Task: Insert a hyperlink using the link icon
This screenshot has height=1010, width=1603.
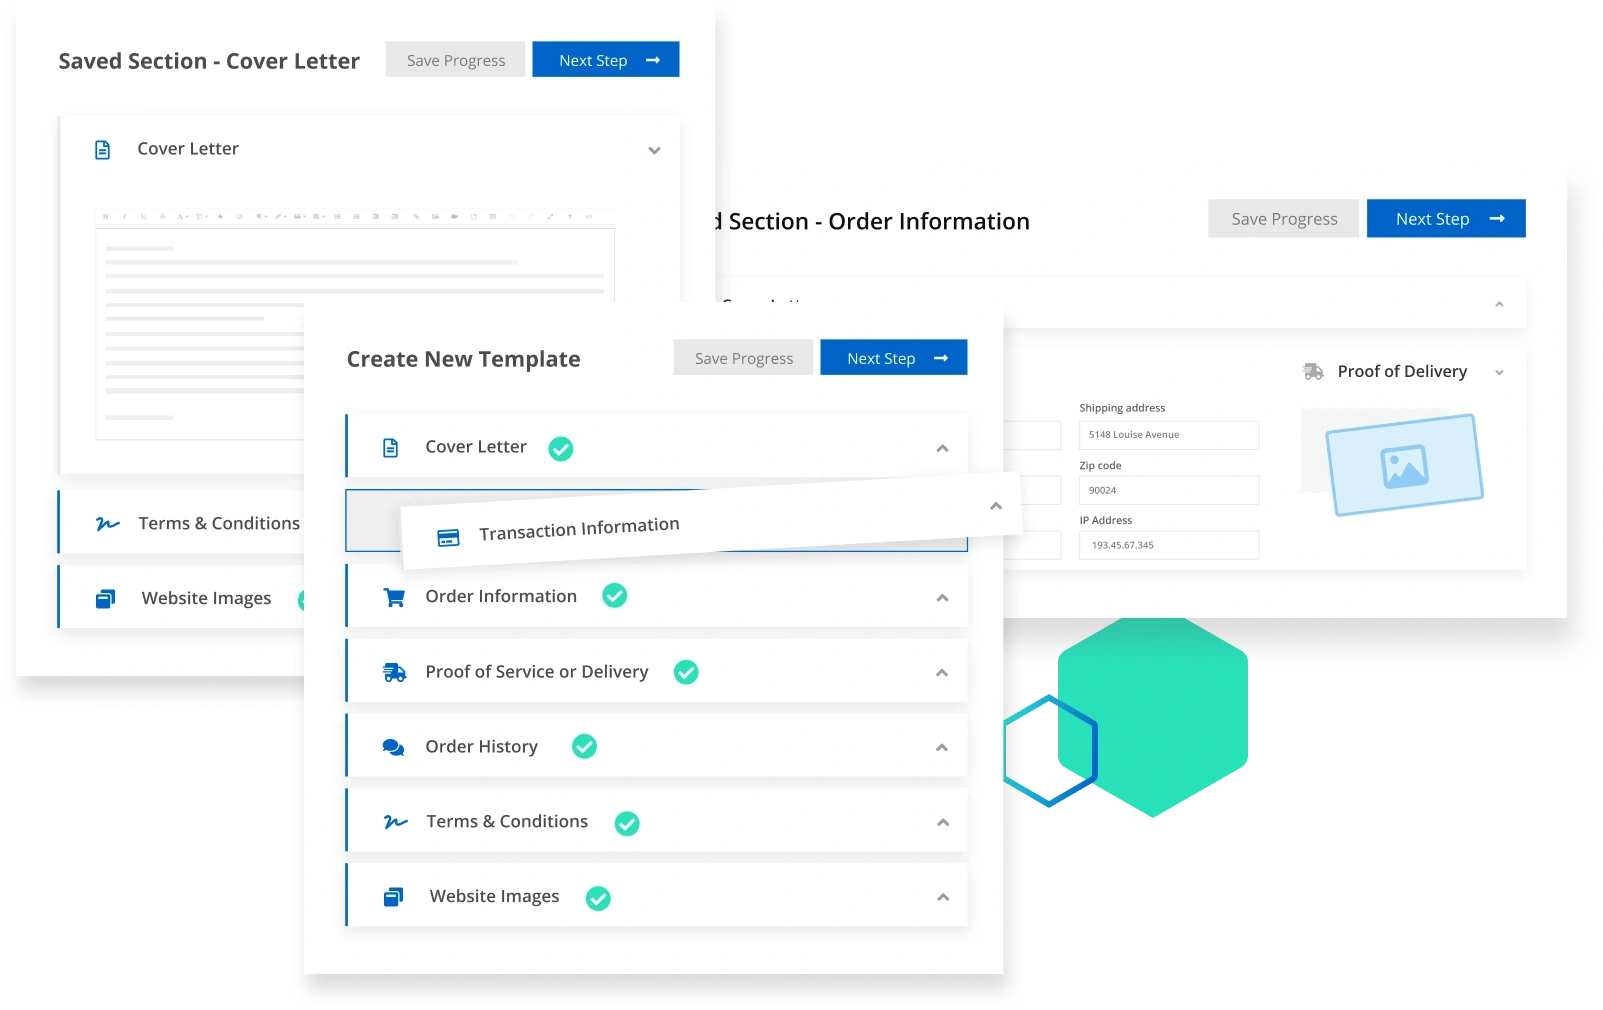Action: point(418,215)
